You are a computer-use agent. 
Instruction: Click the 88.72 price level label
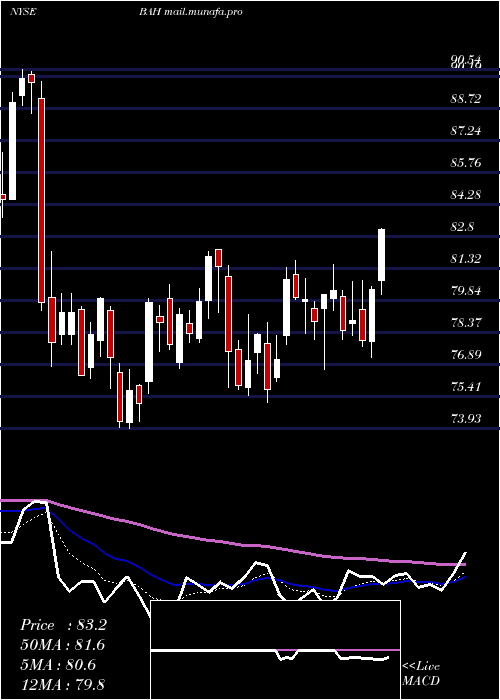coord(466,99)
